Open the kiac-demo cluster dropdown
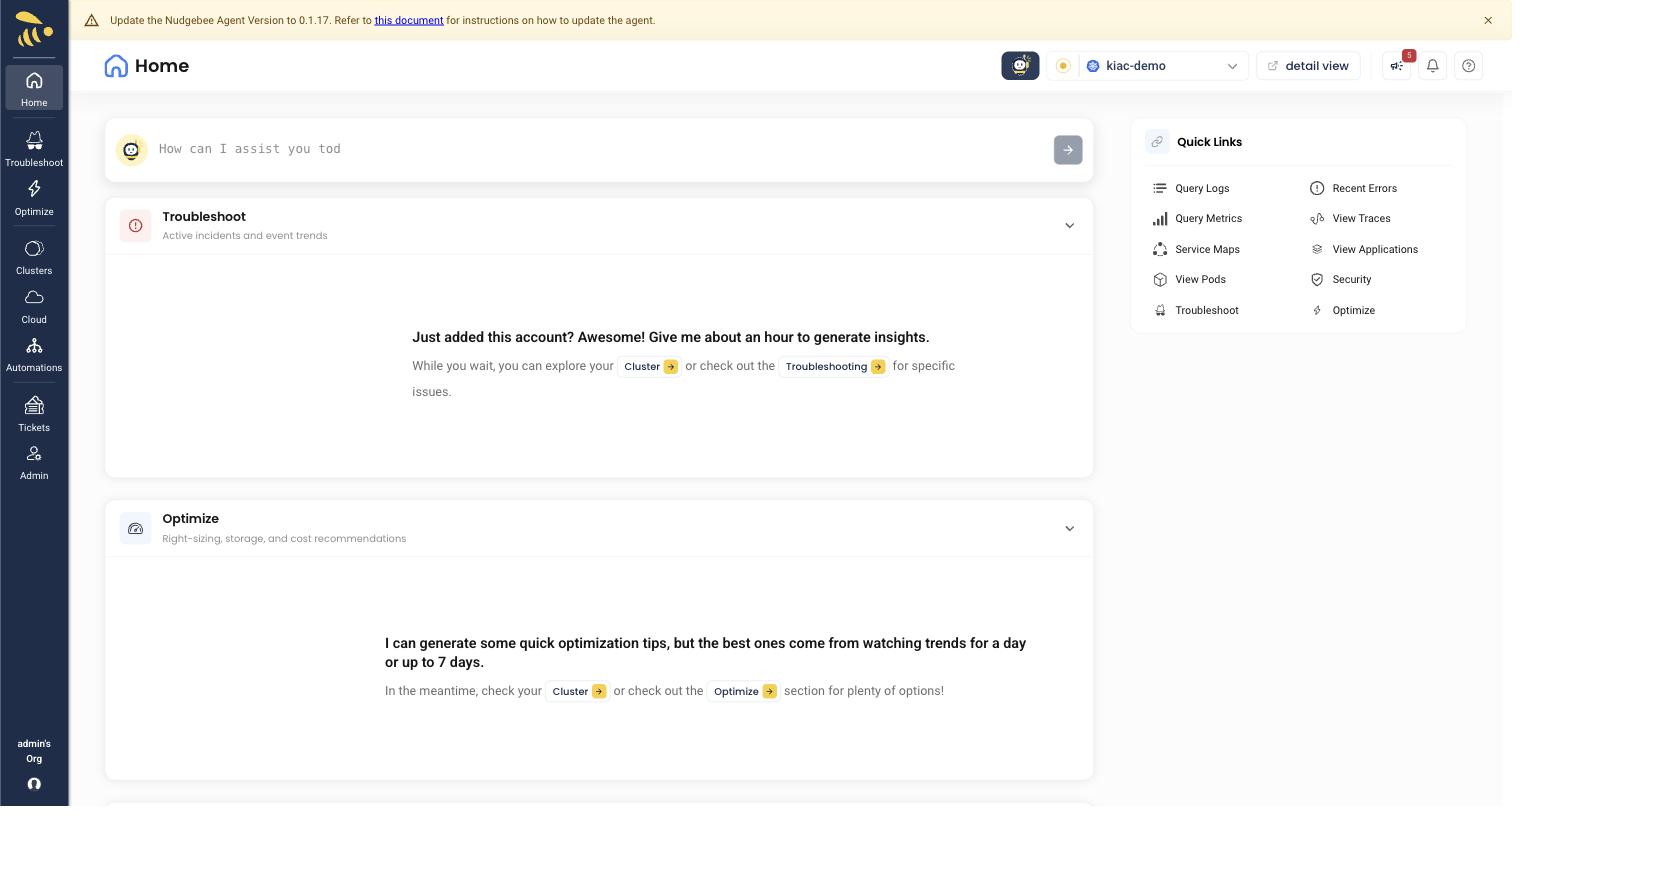This screenshot has width=1680, height=895. click(x=1163, y=66)
